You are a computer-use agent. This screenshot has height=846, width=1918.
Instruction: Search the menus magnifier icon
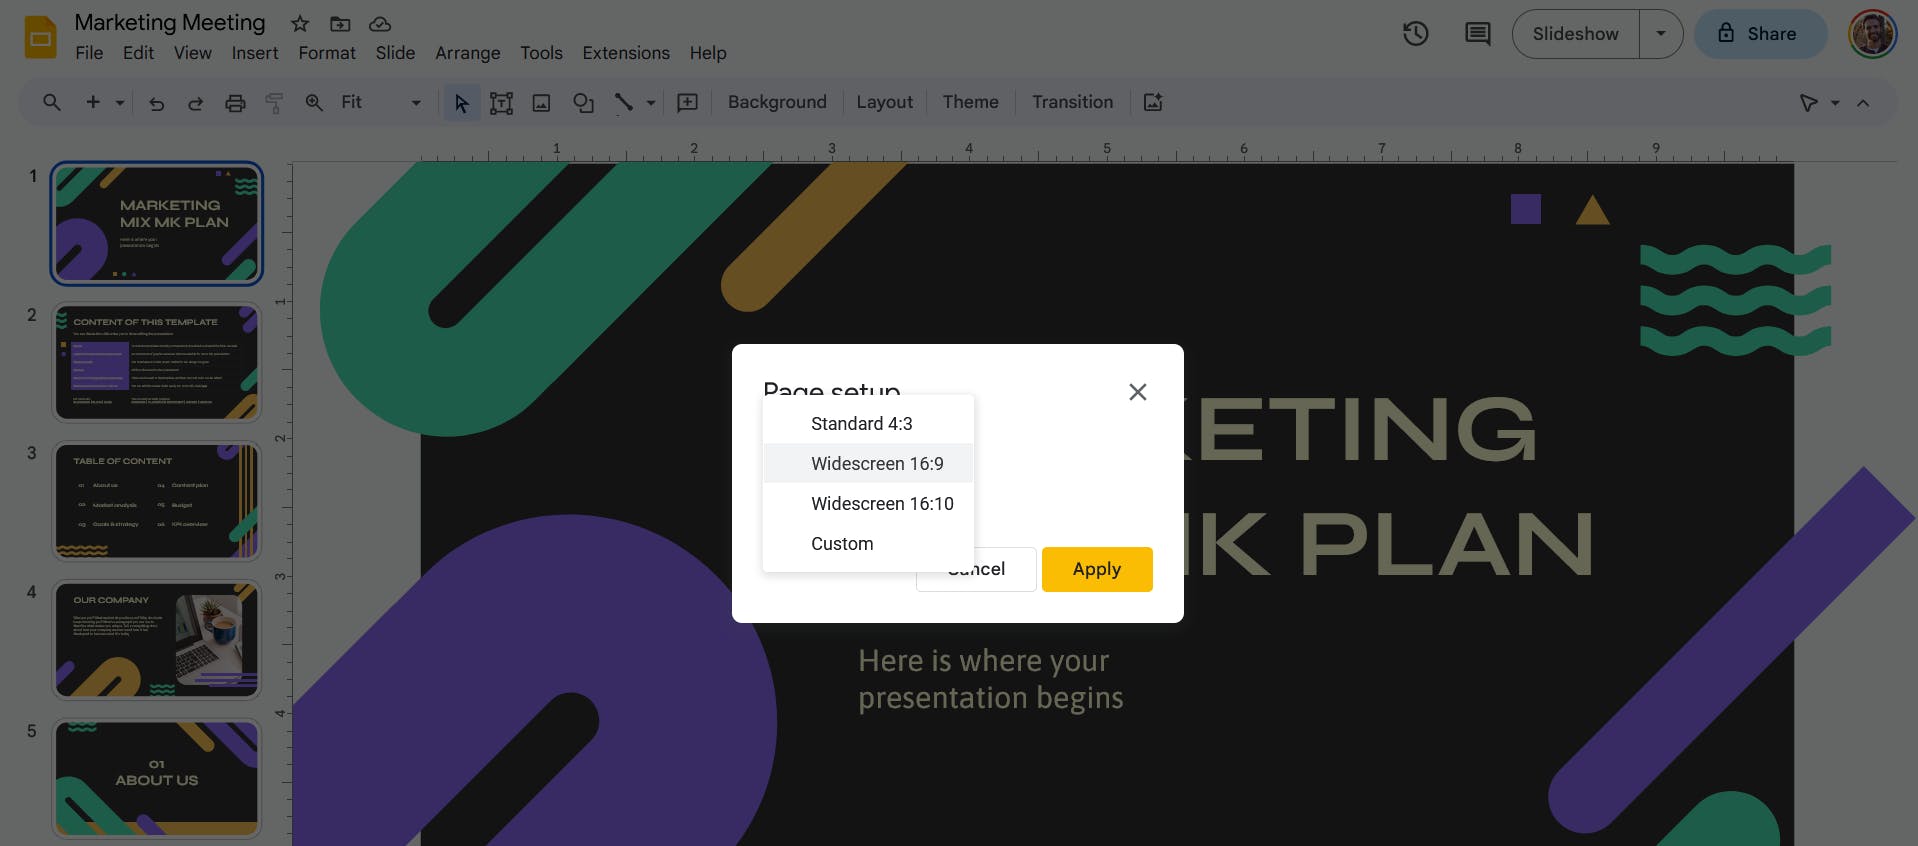[52, 102]
